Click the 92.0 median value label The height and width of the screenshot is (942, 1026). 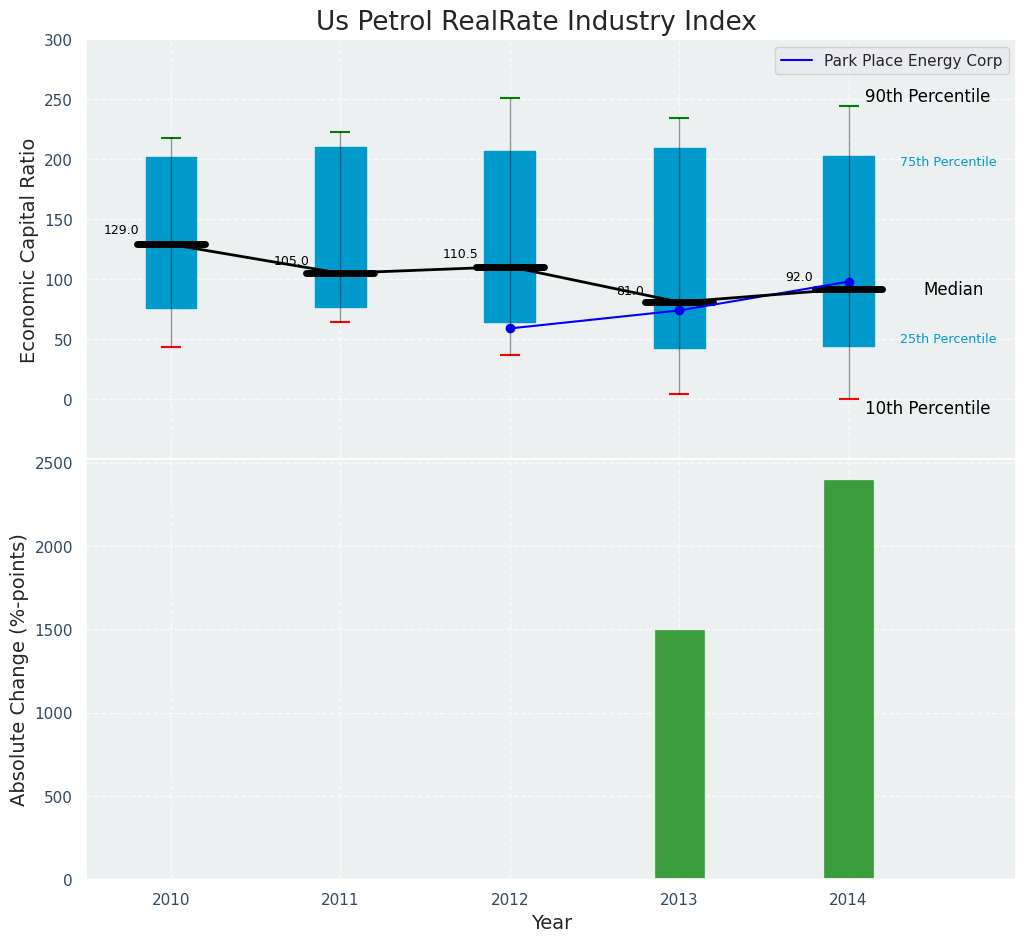pos(799,277)
